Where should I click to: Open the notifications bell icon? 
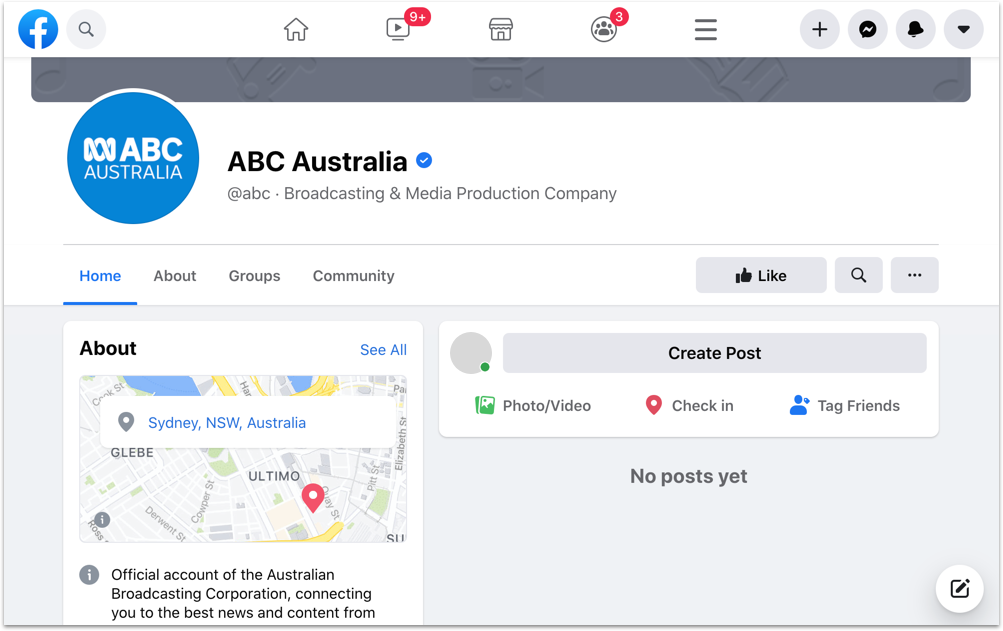[916, 30]
